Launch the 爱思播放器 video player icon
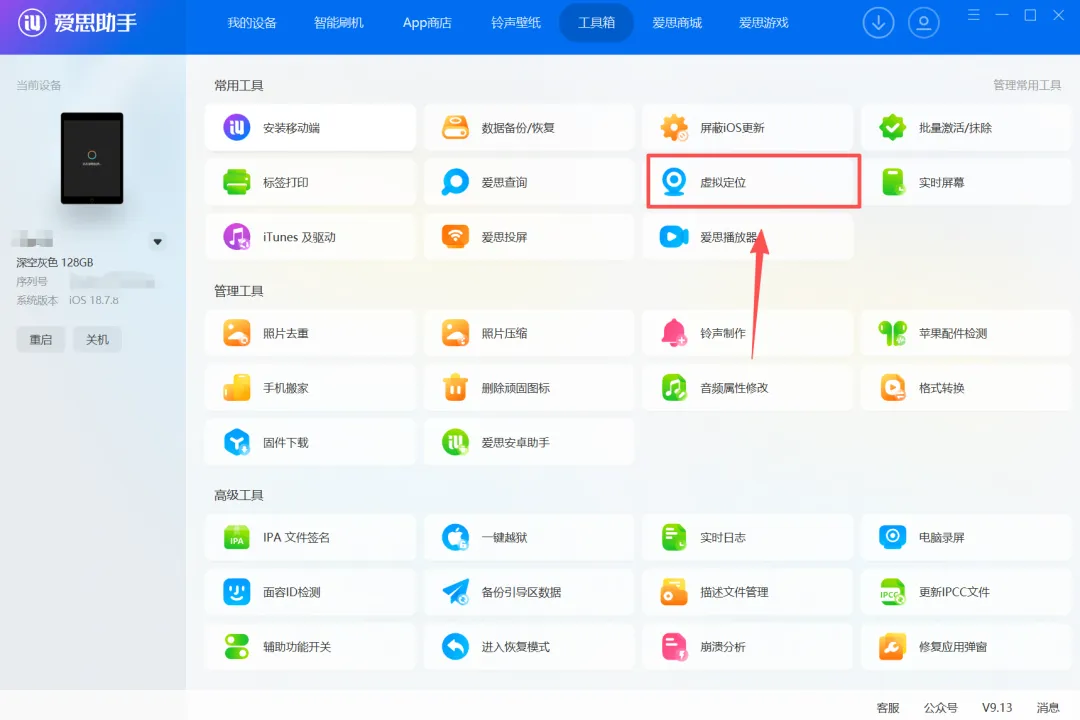The height and width of the screenshot is (720, 1080). pos(674,237)
